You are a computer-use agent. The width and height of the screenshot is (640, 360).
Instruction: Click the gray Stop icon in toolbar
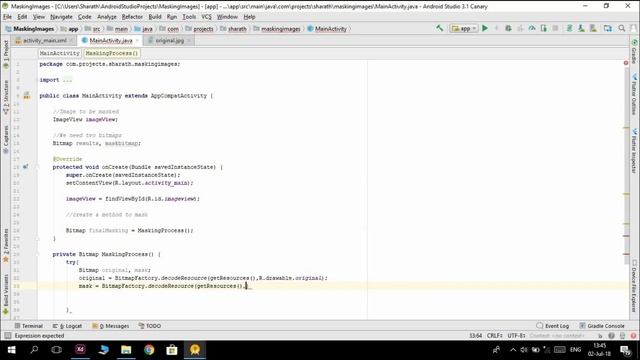[555, 28]
